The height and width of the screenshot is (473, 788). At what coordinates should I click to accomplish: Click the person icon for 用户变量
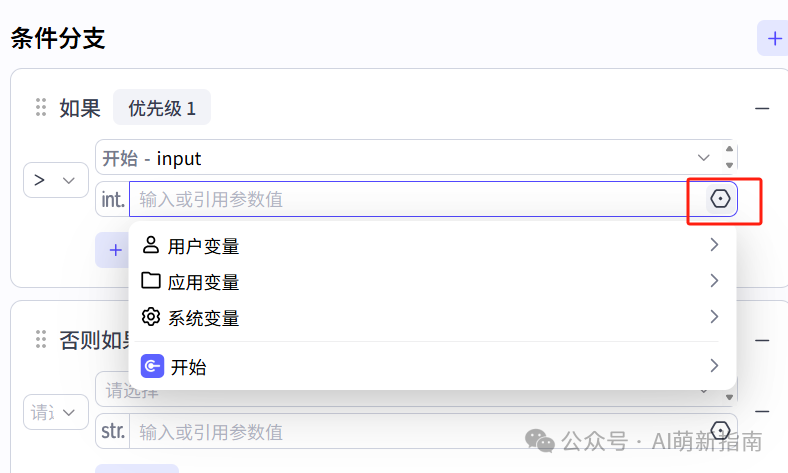pos(151,245)
